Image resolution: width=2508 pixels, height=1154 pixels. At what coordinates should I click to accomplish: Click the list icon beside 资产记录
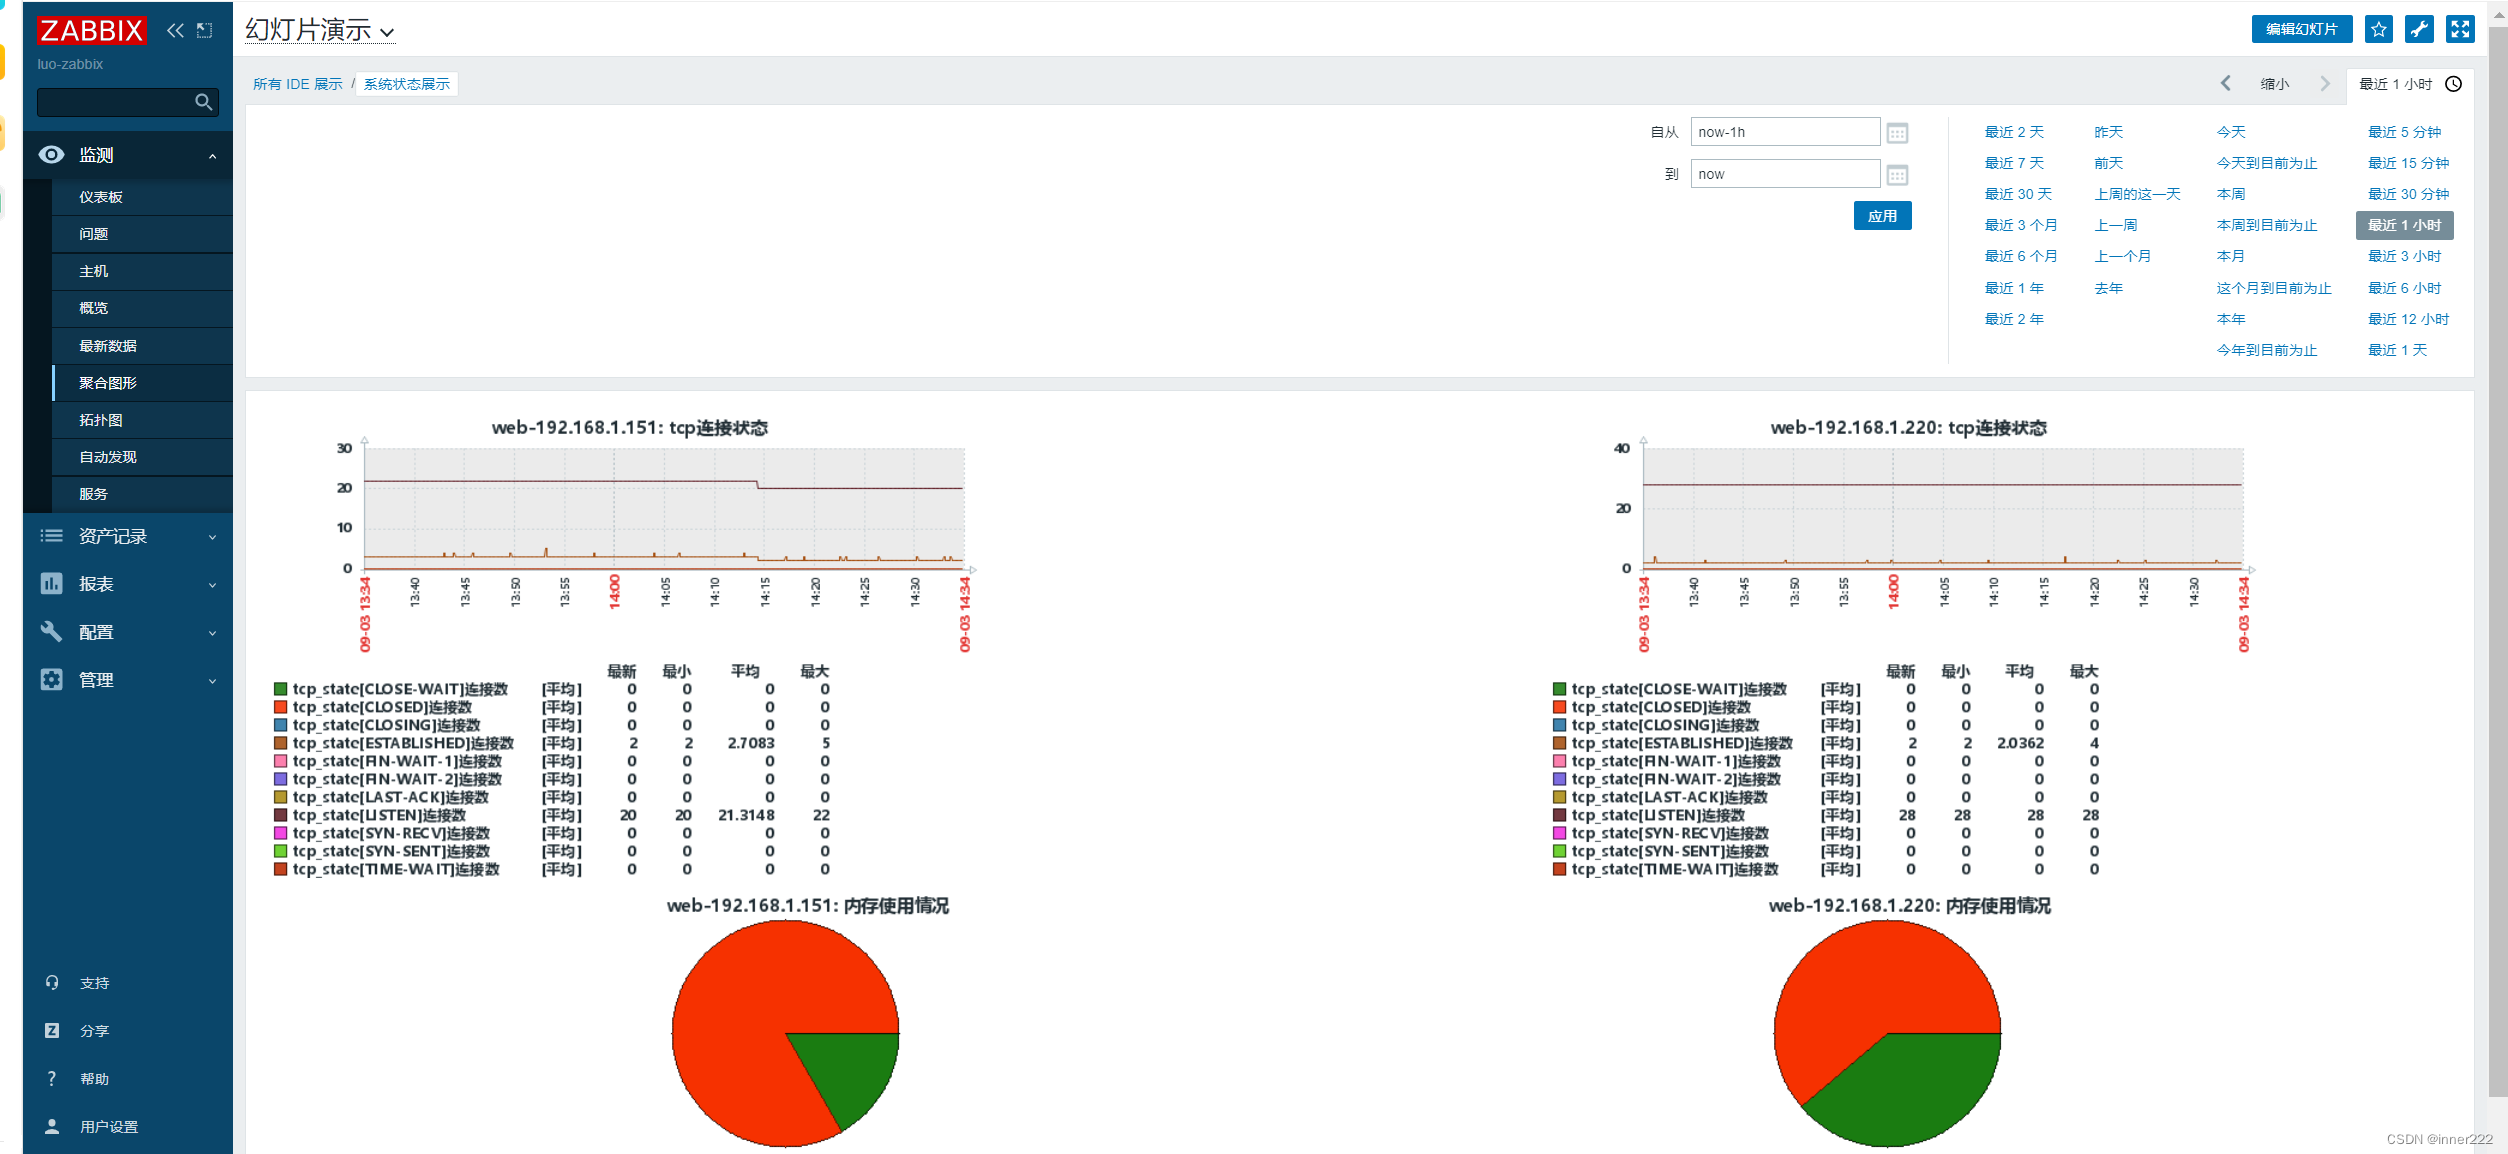click(x=51, y=536)
